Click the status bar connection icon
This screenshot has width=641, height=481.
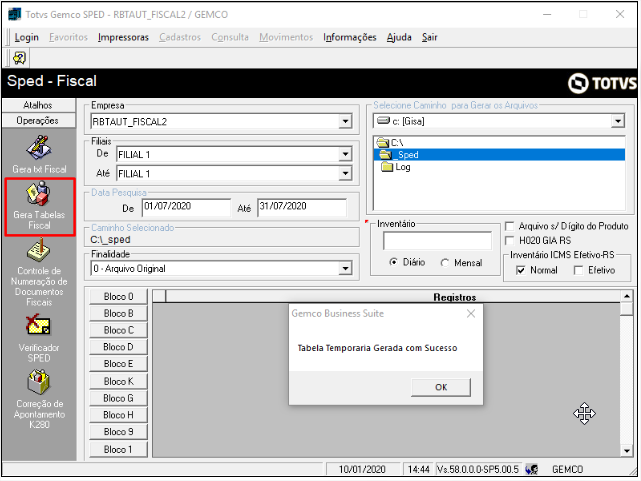[532, 469]
